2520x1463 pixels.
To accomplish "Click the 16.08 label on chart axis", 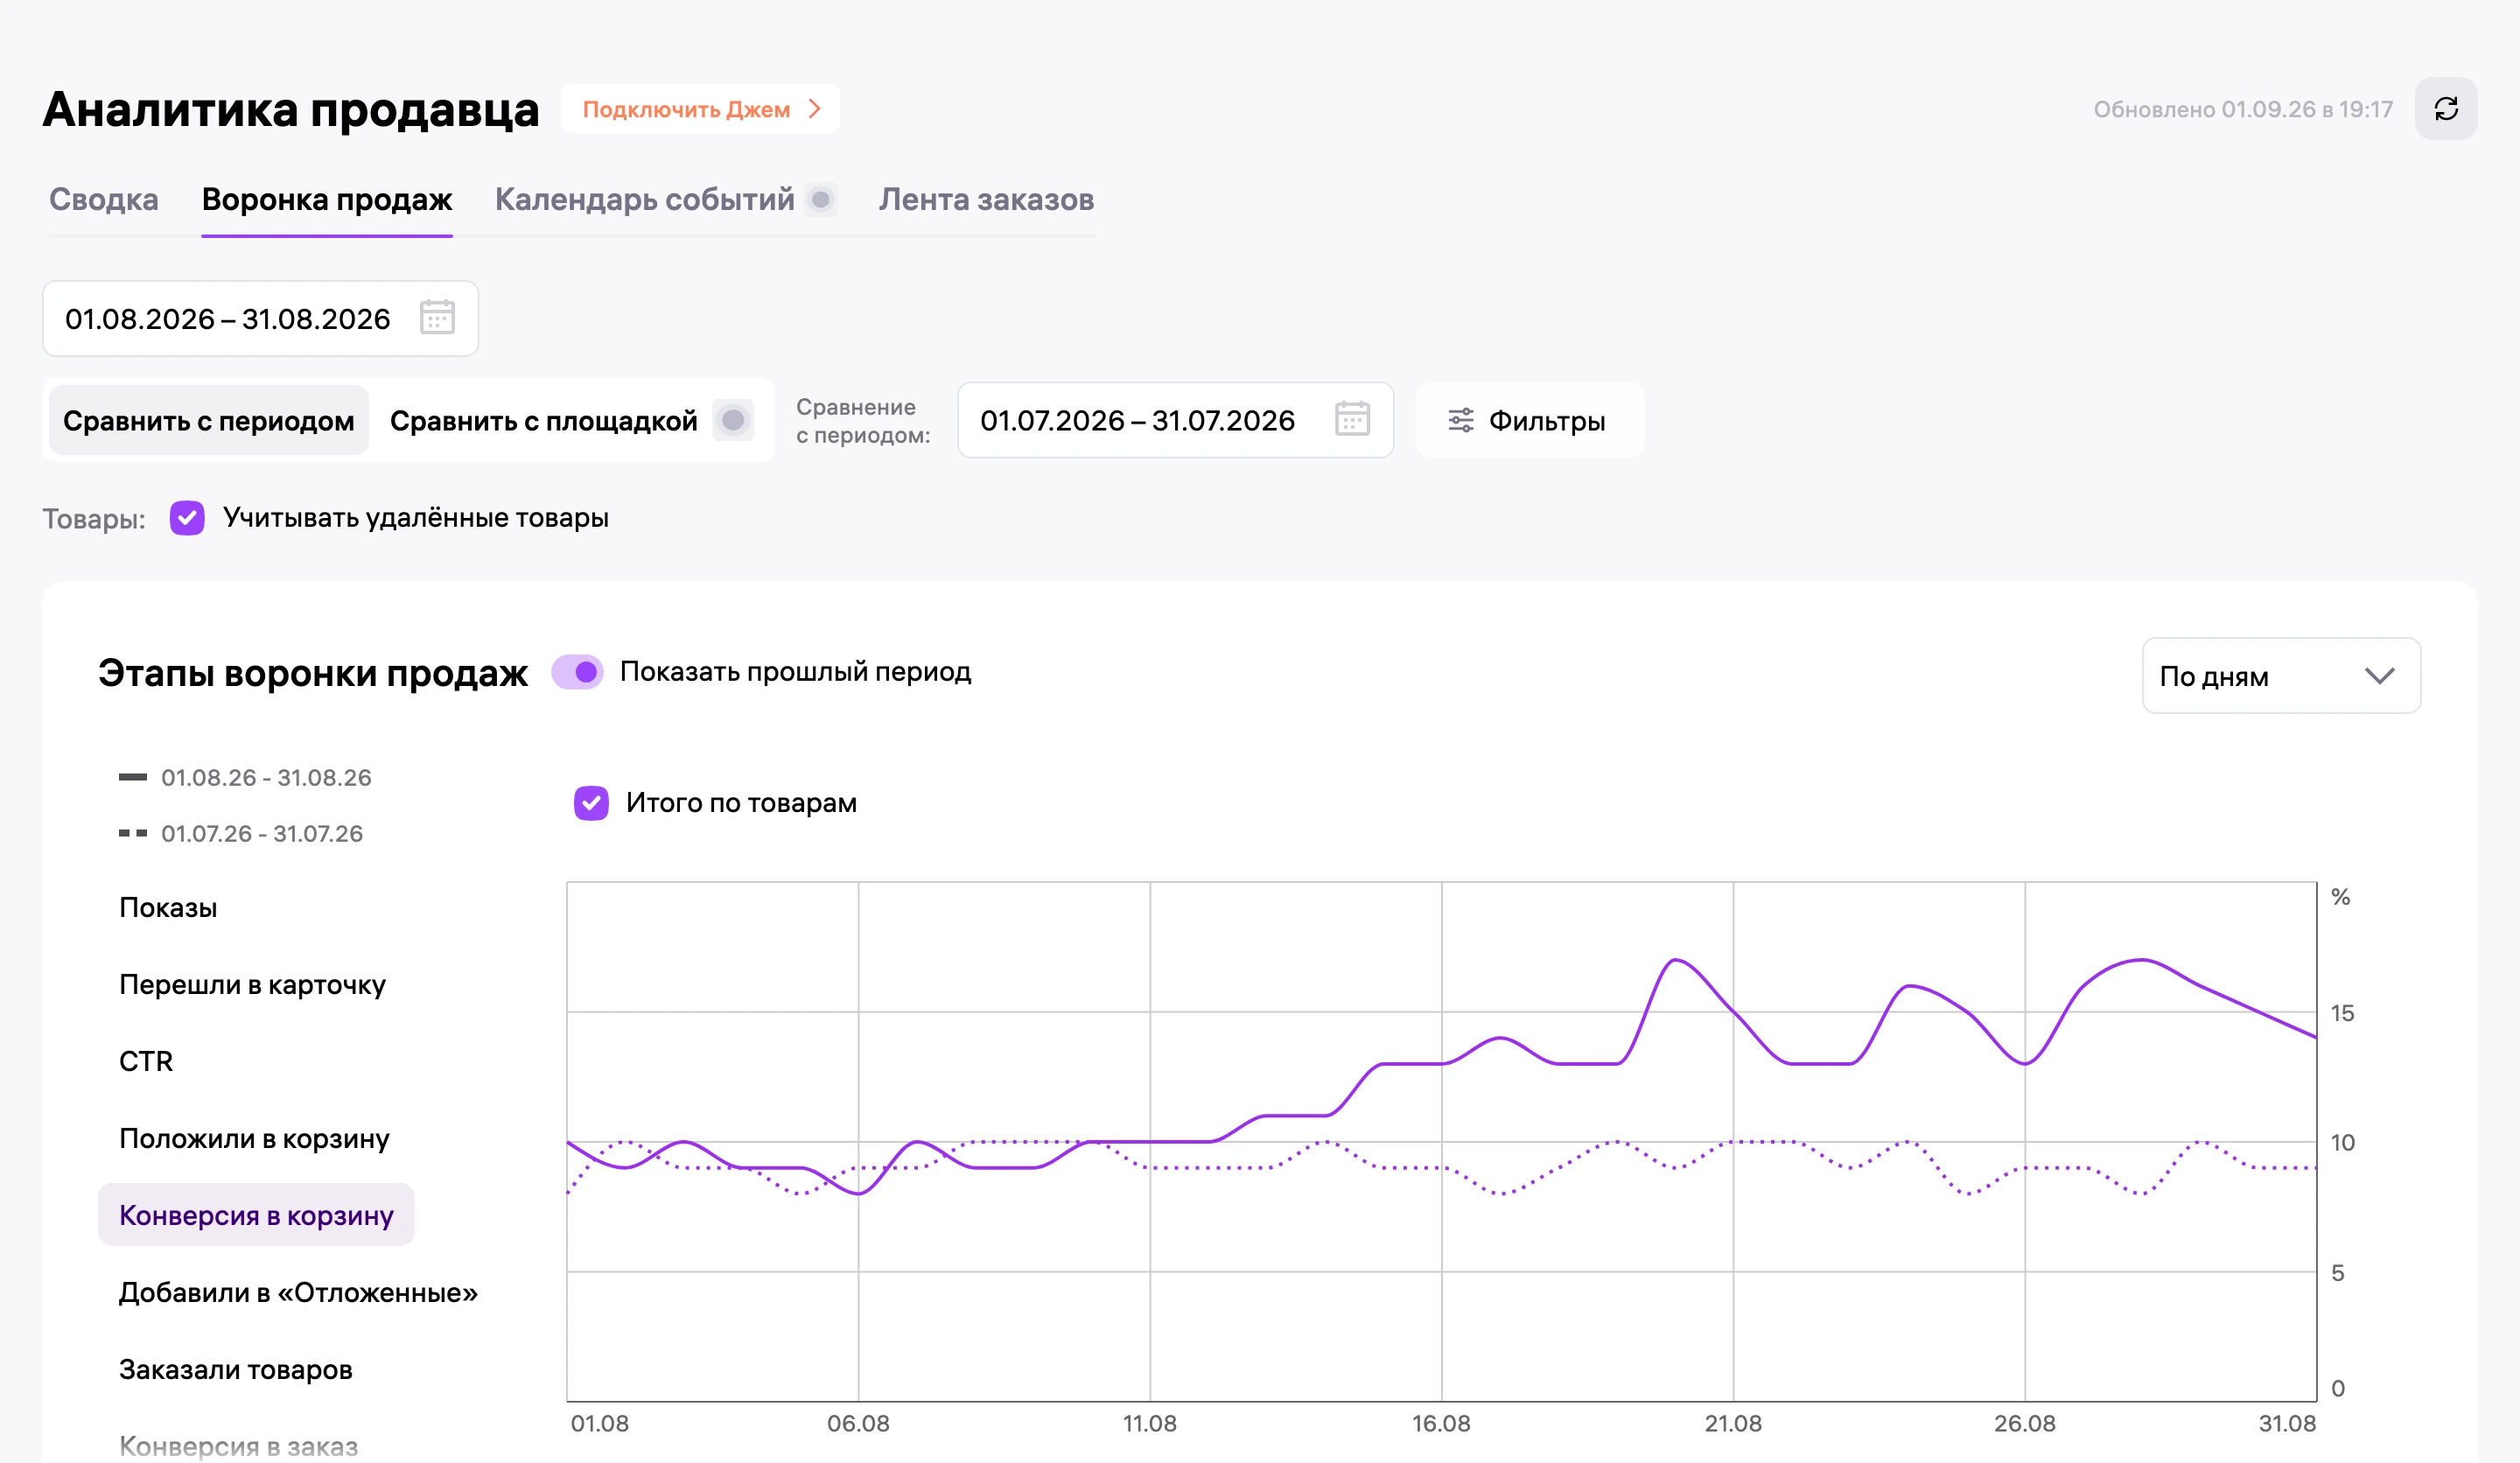I will [1441, 1424].
